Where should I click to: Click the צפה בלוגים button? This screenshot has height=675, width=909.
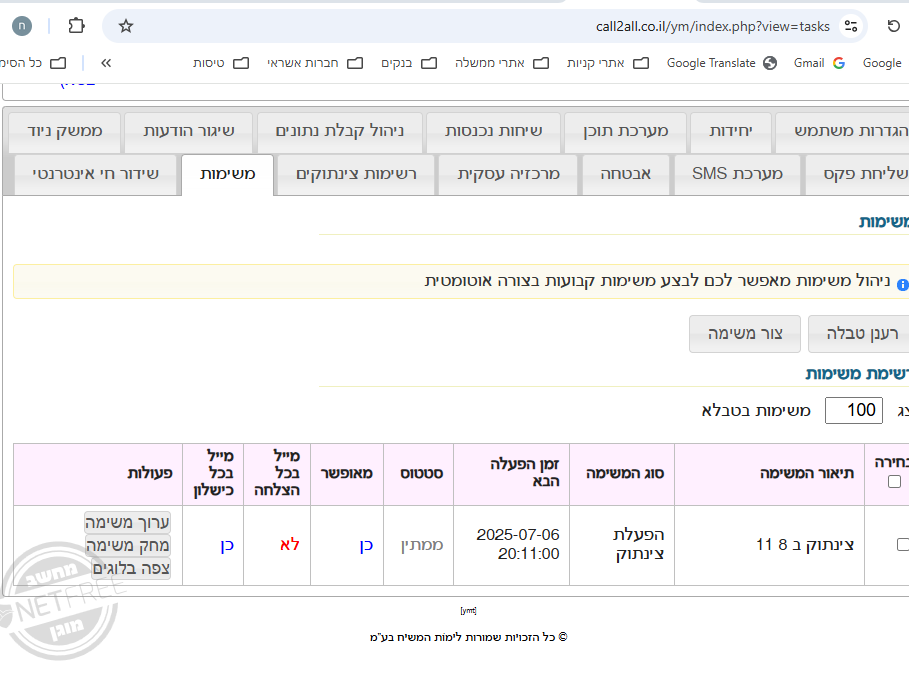131,569
